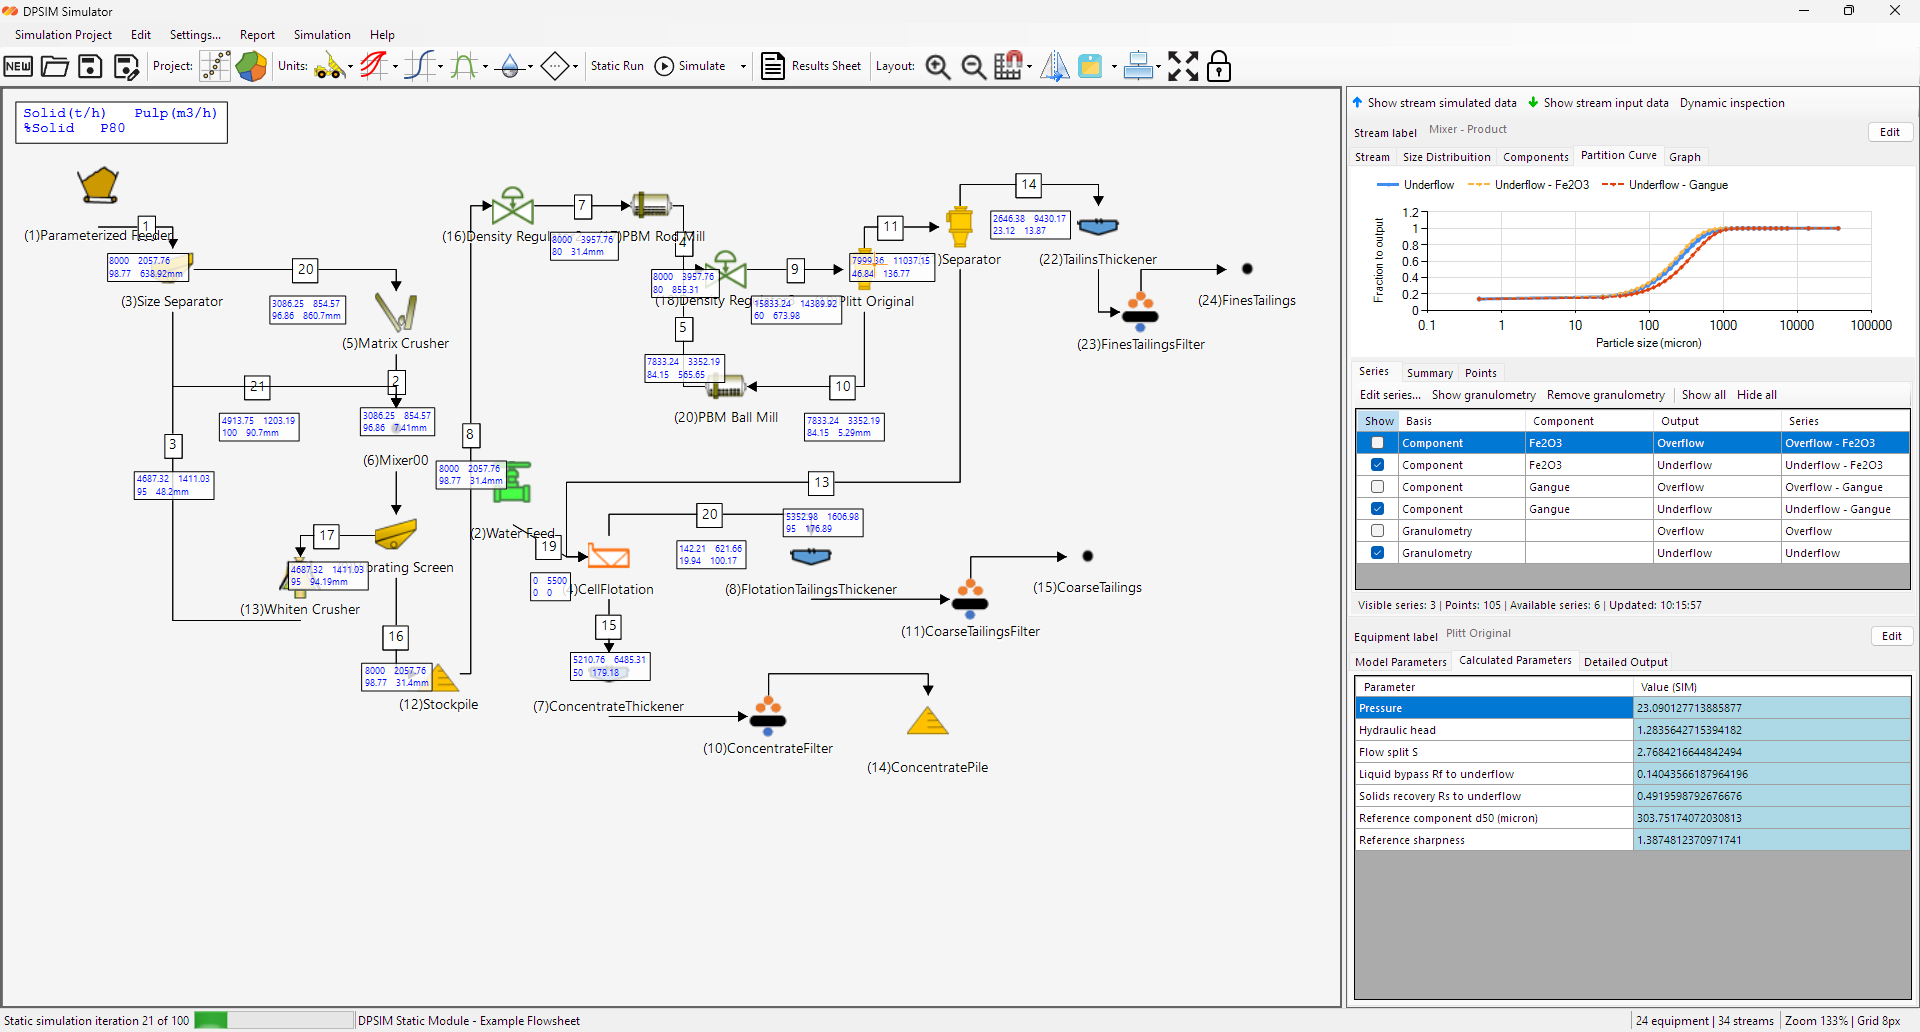Select the Parameterized Feeder equipment icon

pyautogui.click(x=98, y=185)
